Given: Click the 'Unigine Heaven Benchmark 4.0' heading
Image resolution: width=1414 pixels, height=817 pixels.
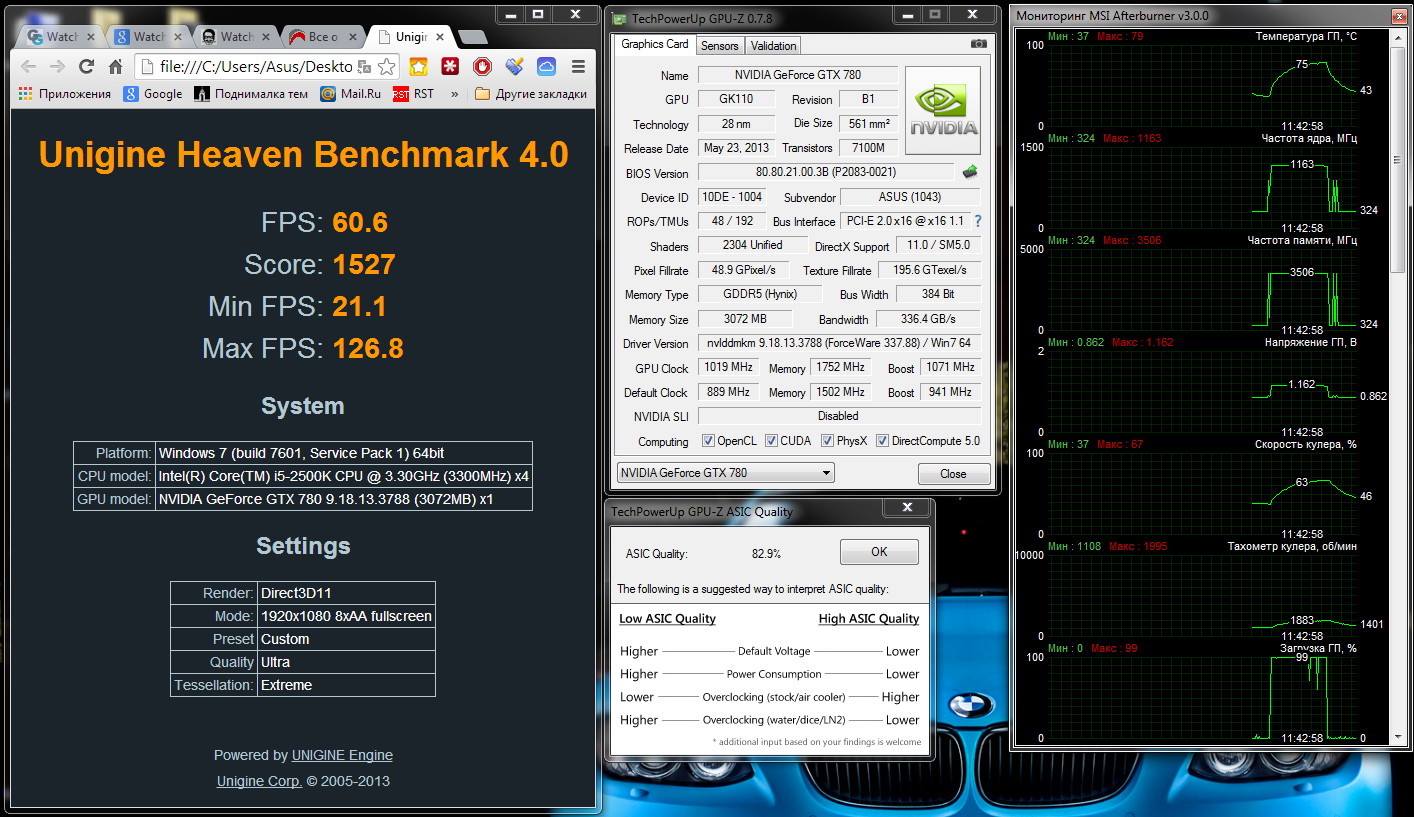Looking at the screenshot, I should point(303,154).
